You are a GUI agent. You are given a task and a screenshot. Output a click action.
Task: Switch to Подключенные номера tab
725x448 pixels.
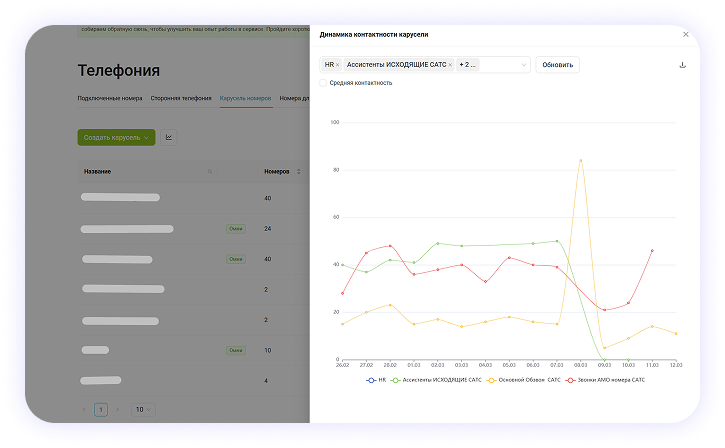click(x=110, y=98)
